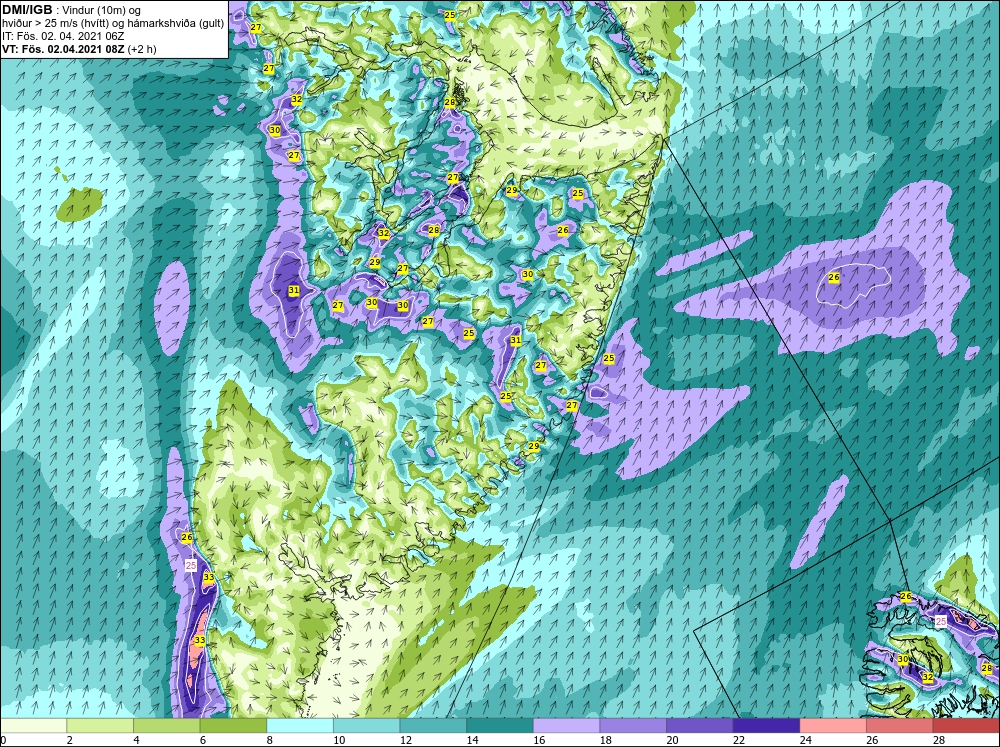Image resolution: width=1000 pixels, height=747 pixels.
Task: Select the dark teal 14–16 m/s swatch
Action: [500, 725]
